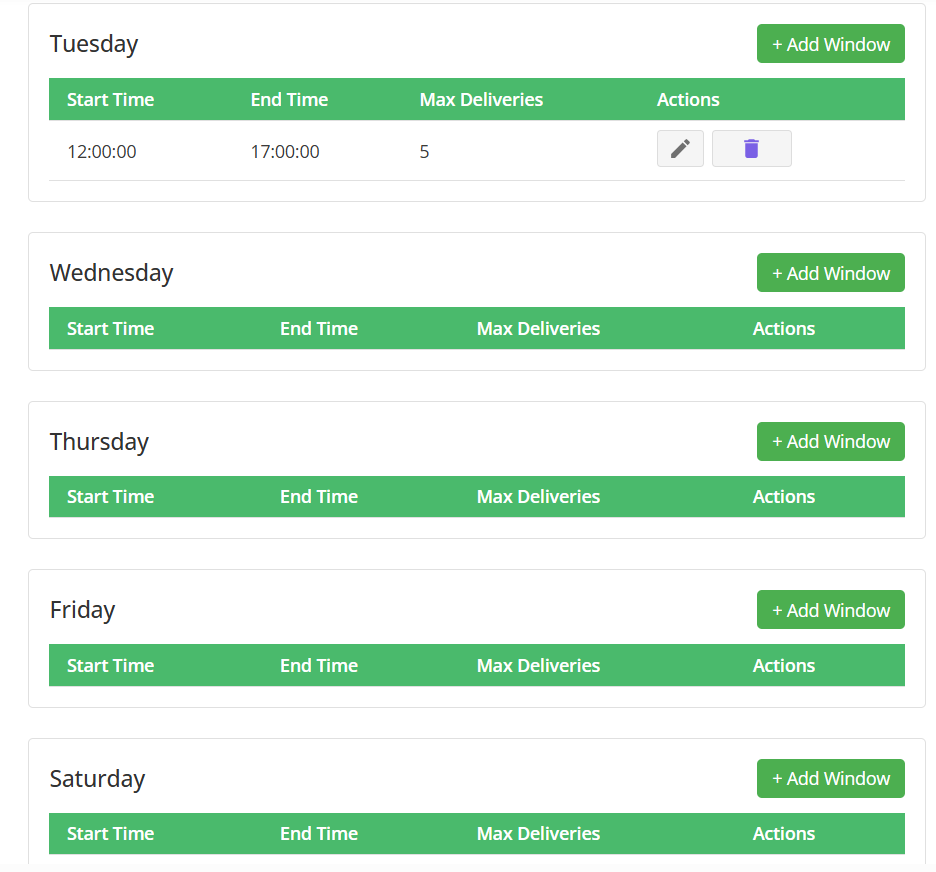
Task: Click the Tuesday max deliveries value 5
Action: coord(424,152)
